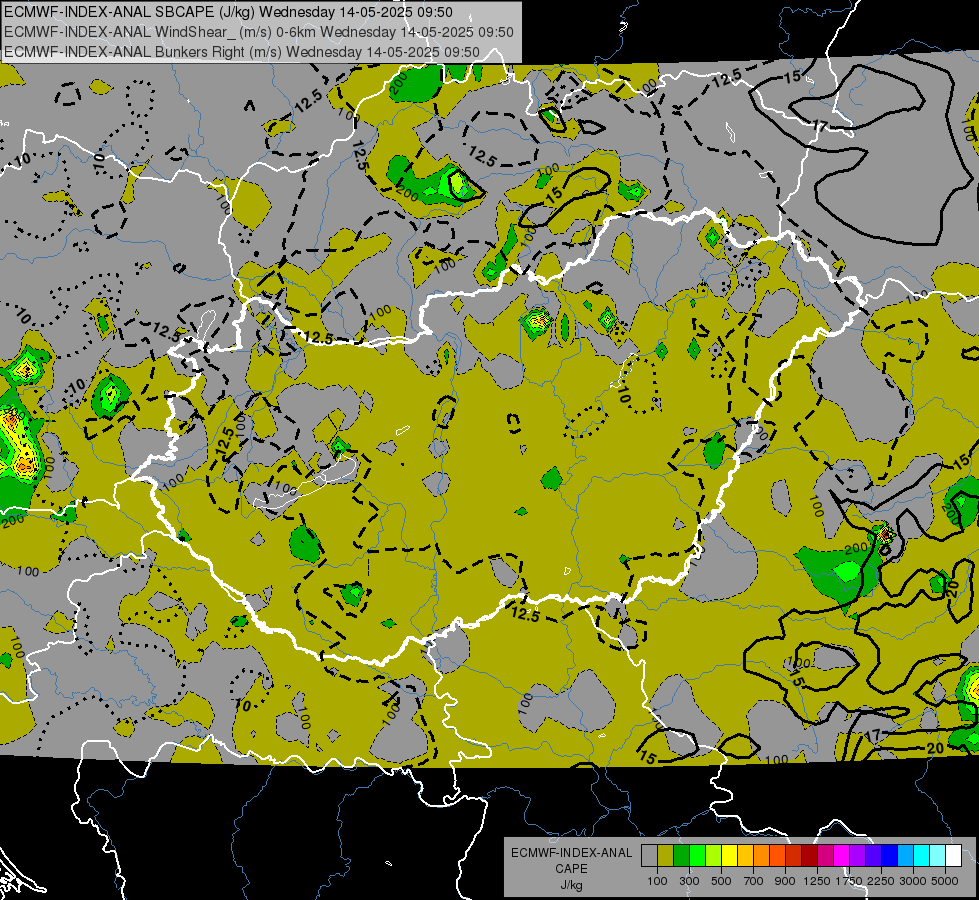Click the 1250 legend tick label
Screen dimensions: 979x900
click(817, 881)
